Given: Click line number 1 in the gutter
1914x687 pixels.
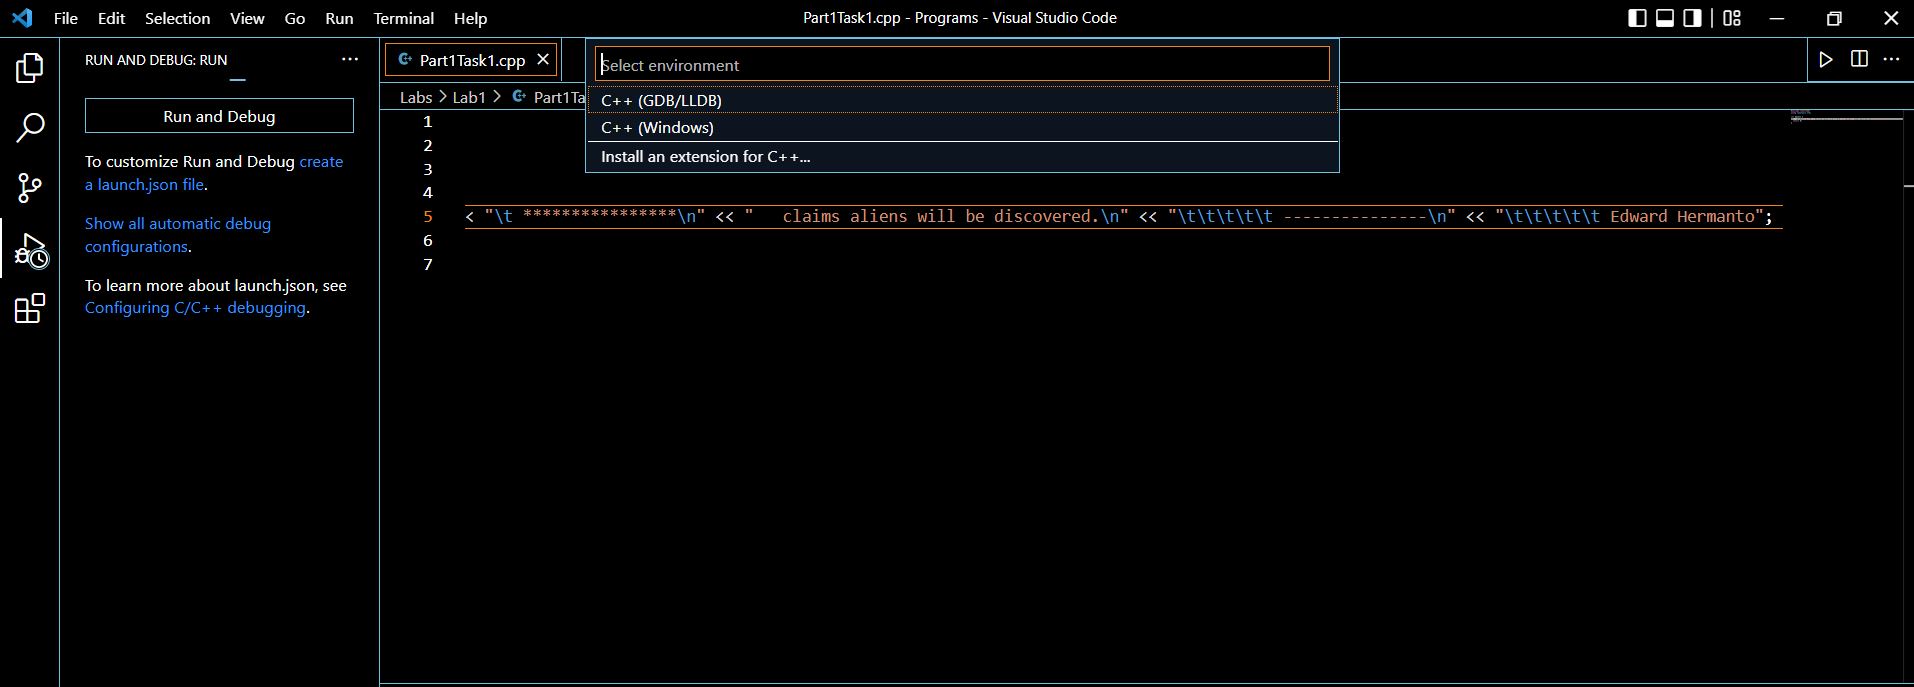Looking at the screenshot, I should 428,121.
